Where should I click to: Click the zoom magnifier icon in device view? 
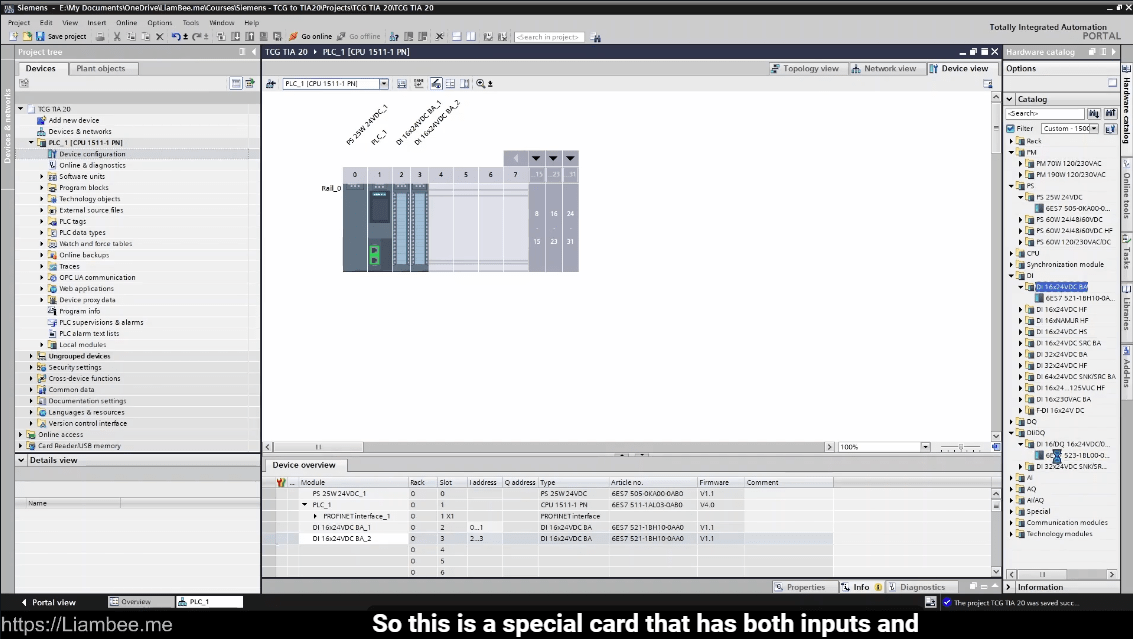(481, 84)
